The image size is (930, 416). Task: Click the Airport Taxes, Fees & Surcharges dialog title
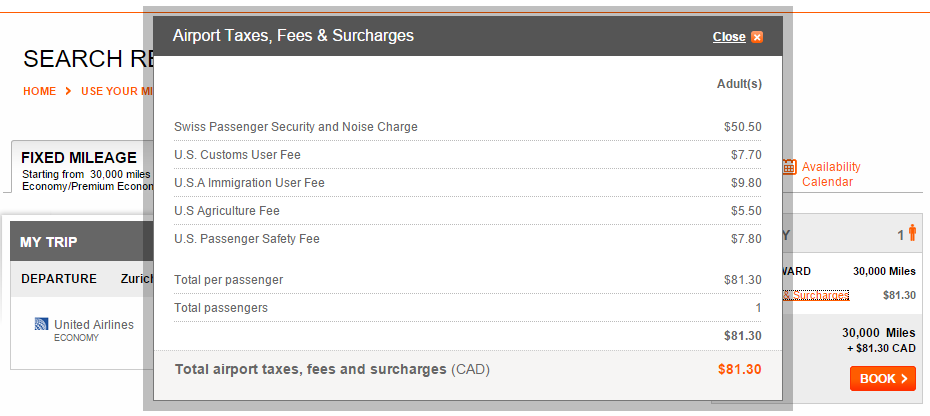[293, 36]
